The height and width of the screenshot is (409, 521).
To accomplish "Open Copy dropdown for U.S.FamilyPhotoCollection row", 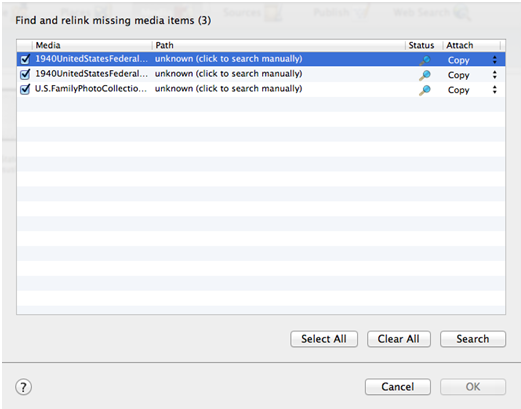I will click(472, 90).
